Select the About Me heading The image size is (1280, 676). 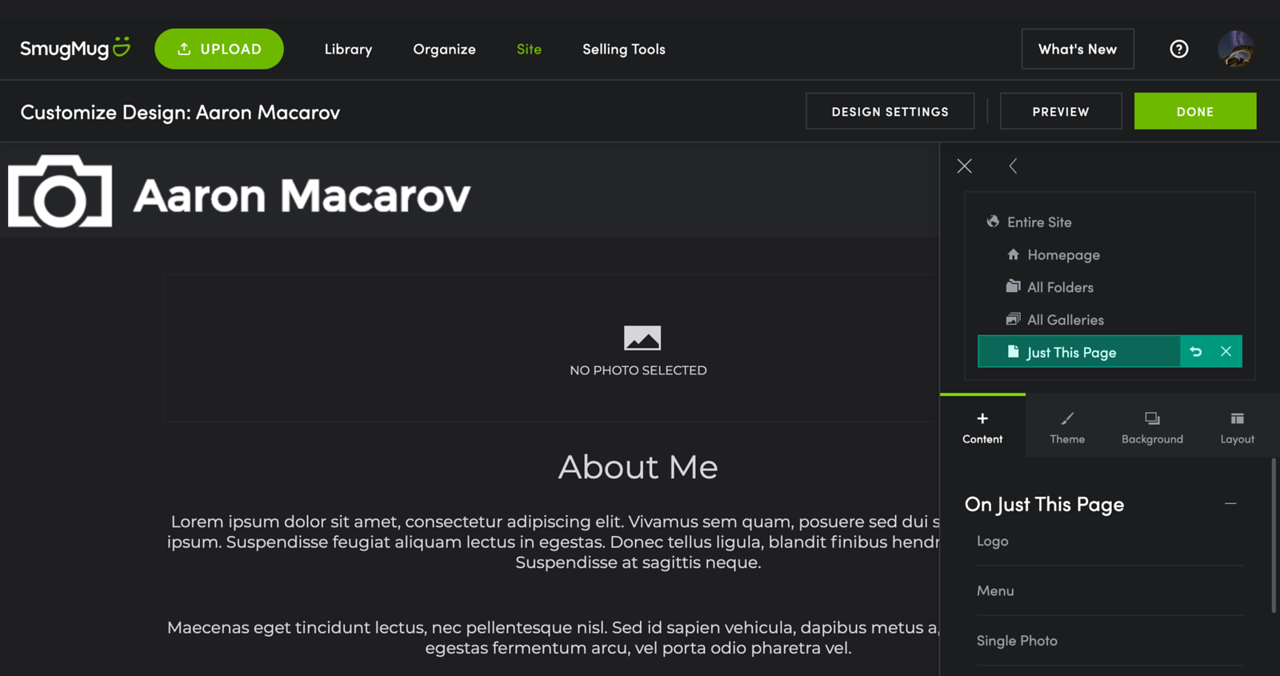point(638,467)
